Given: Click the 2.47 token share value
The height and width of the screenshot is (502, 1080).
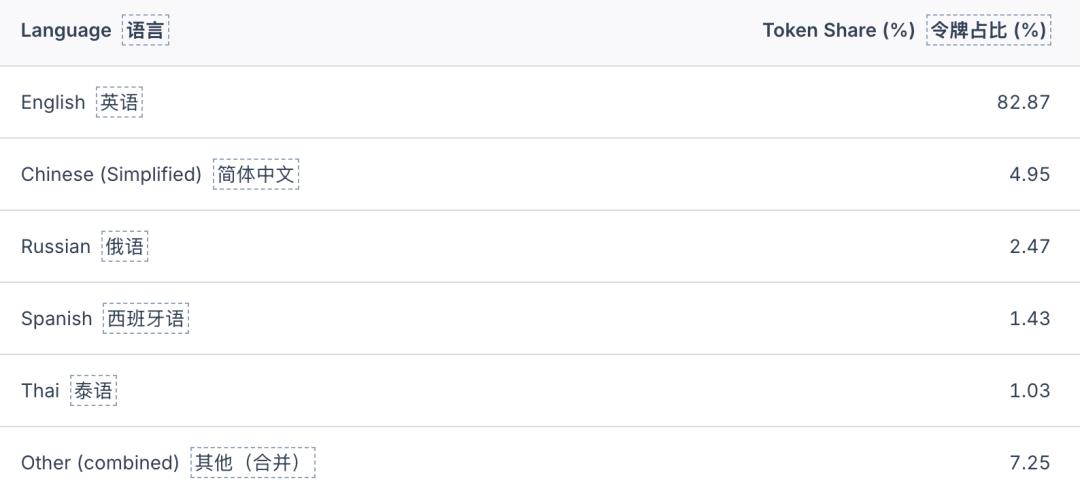Looking at the screenshot, I should [x=1029, y=246].
